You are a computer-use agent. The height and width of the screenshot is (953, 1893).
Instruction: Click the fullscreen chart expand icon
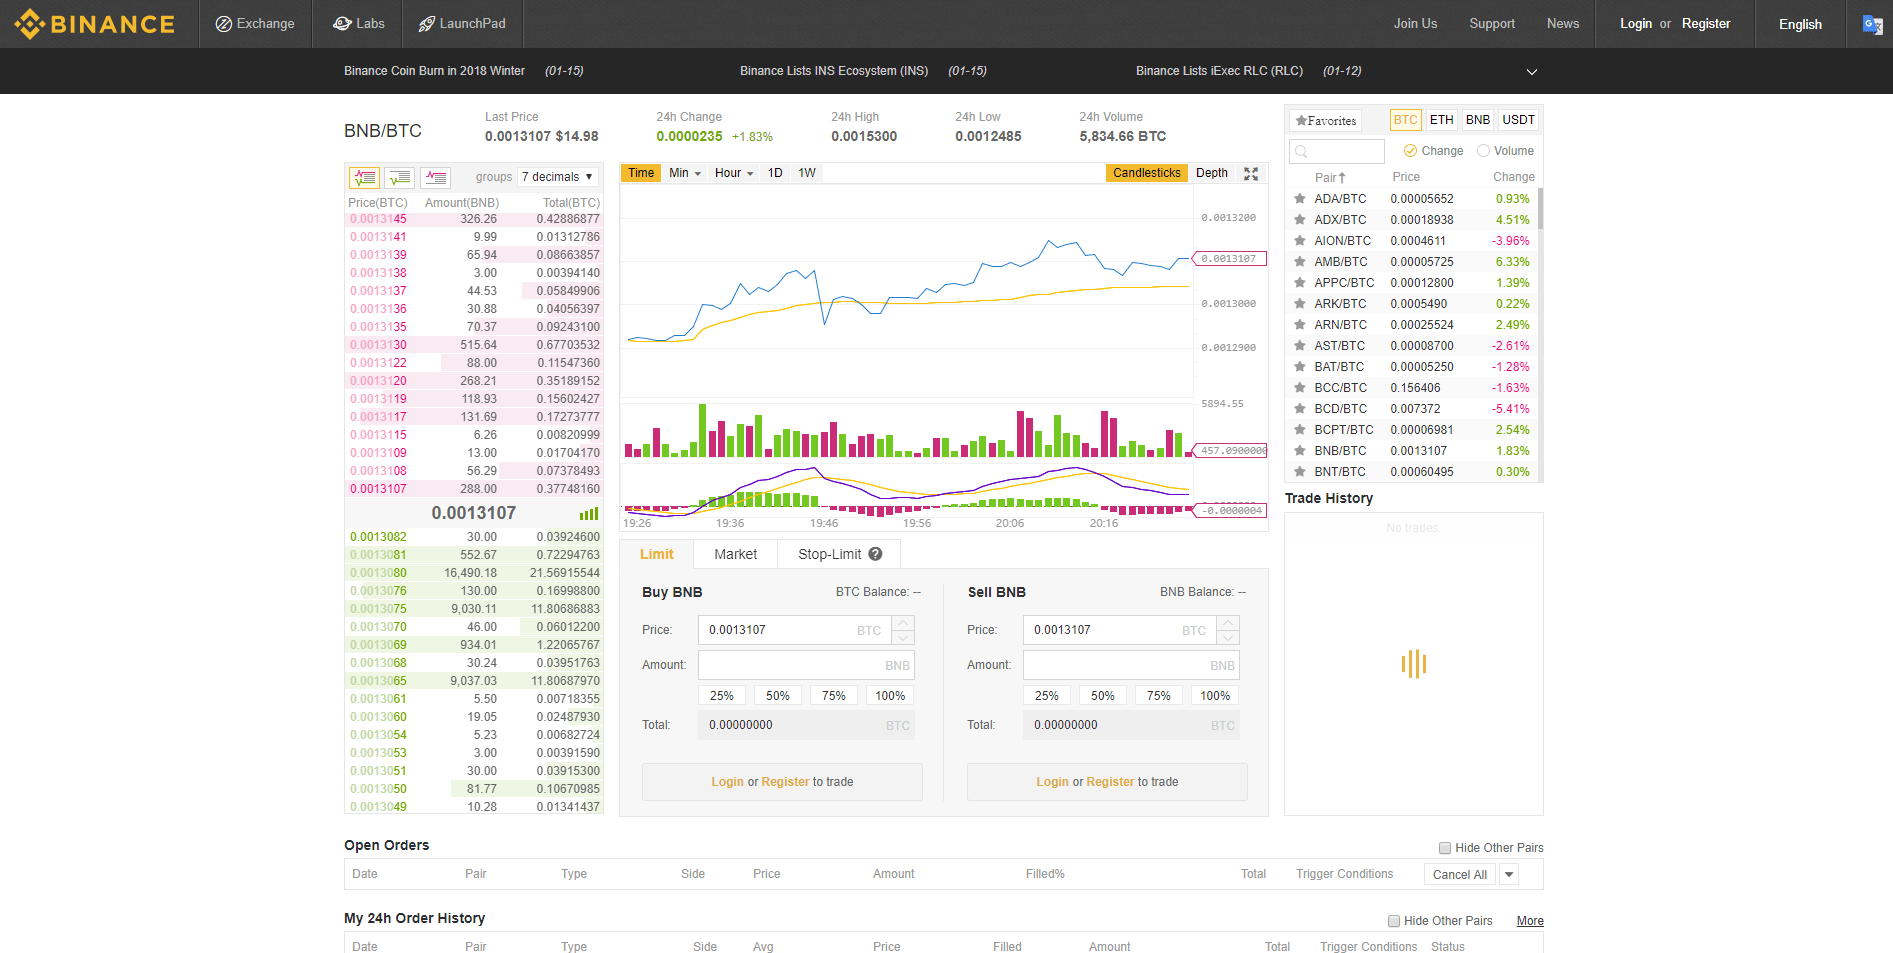coord(1251,172)
